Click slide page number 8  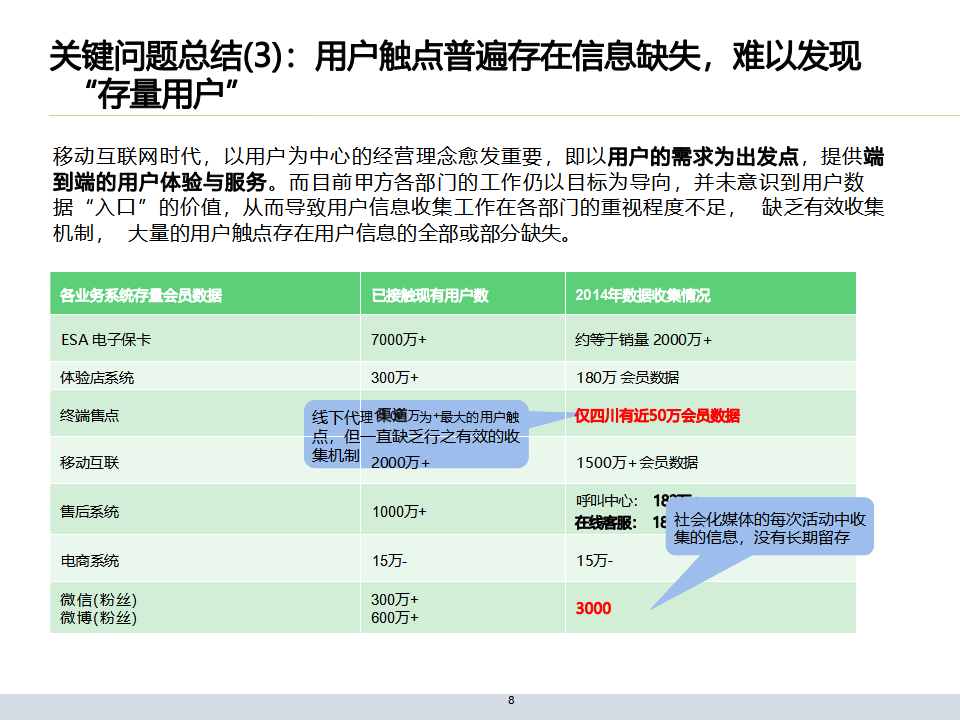pyautogui.click(x=511, y=700)
